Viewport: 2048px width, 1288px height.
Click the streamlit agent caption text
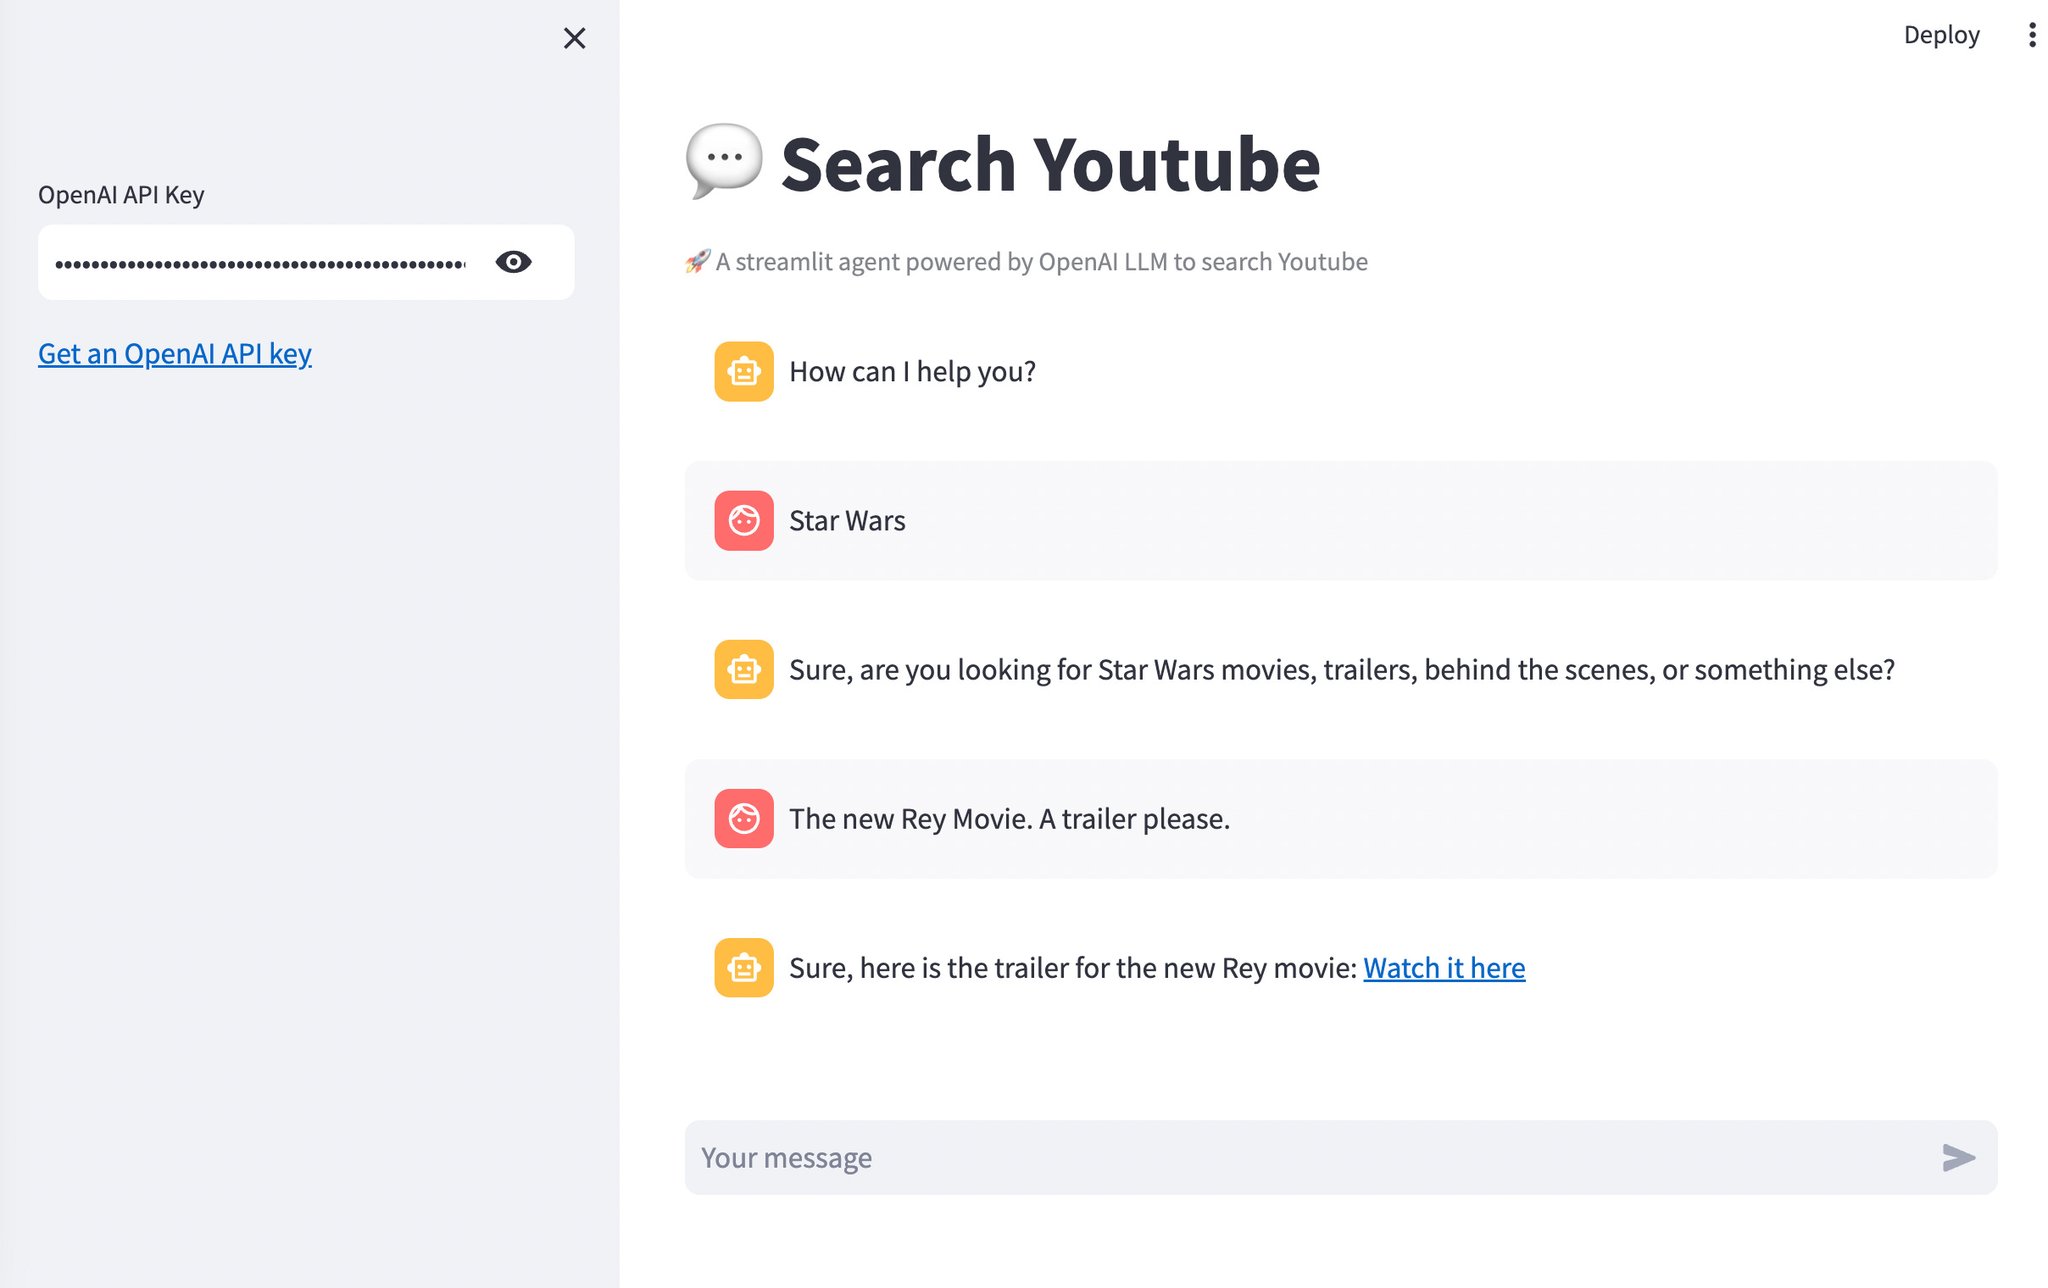(1041, 262)
